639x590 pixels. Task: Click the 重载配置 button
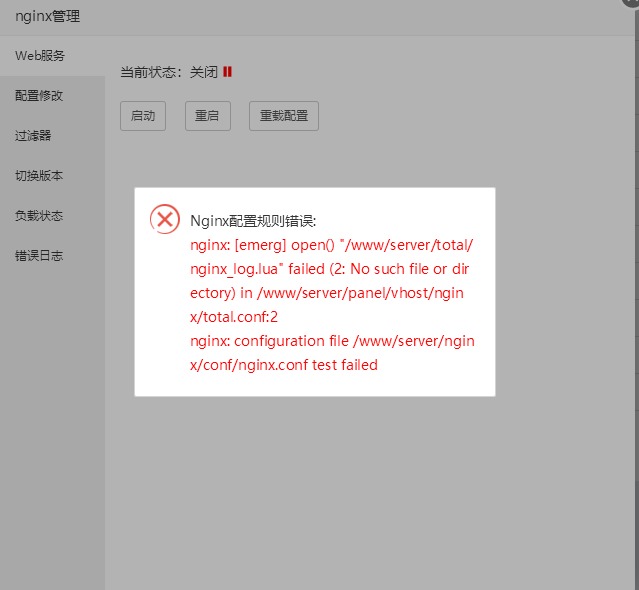click(x=284, y=116)
